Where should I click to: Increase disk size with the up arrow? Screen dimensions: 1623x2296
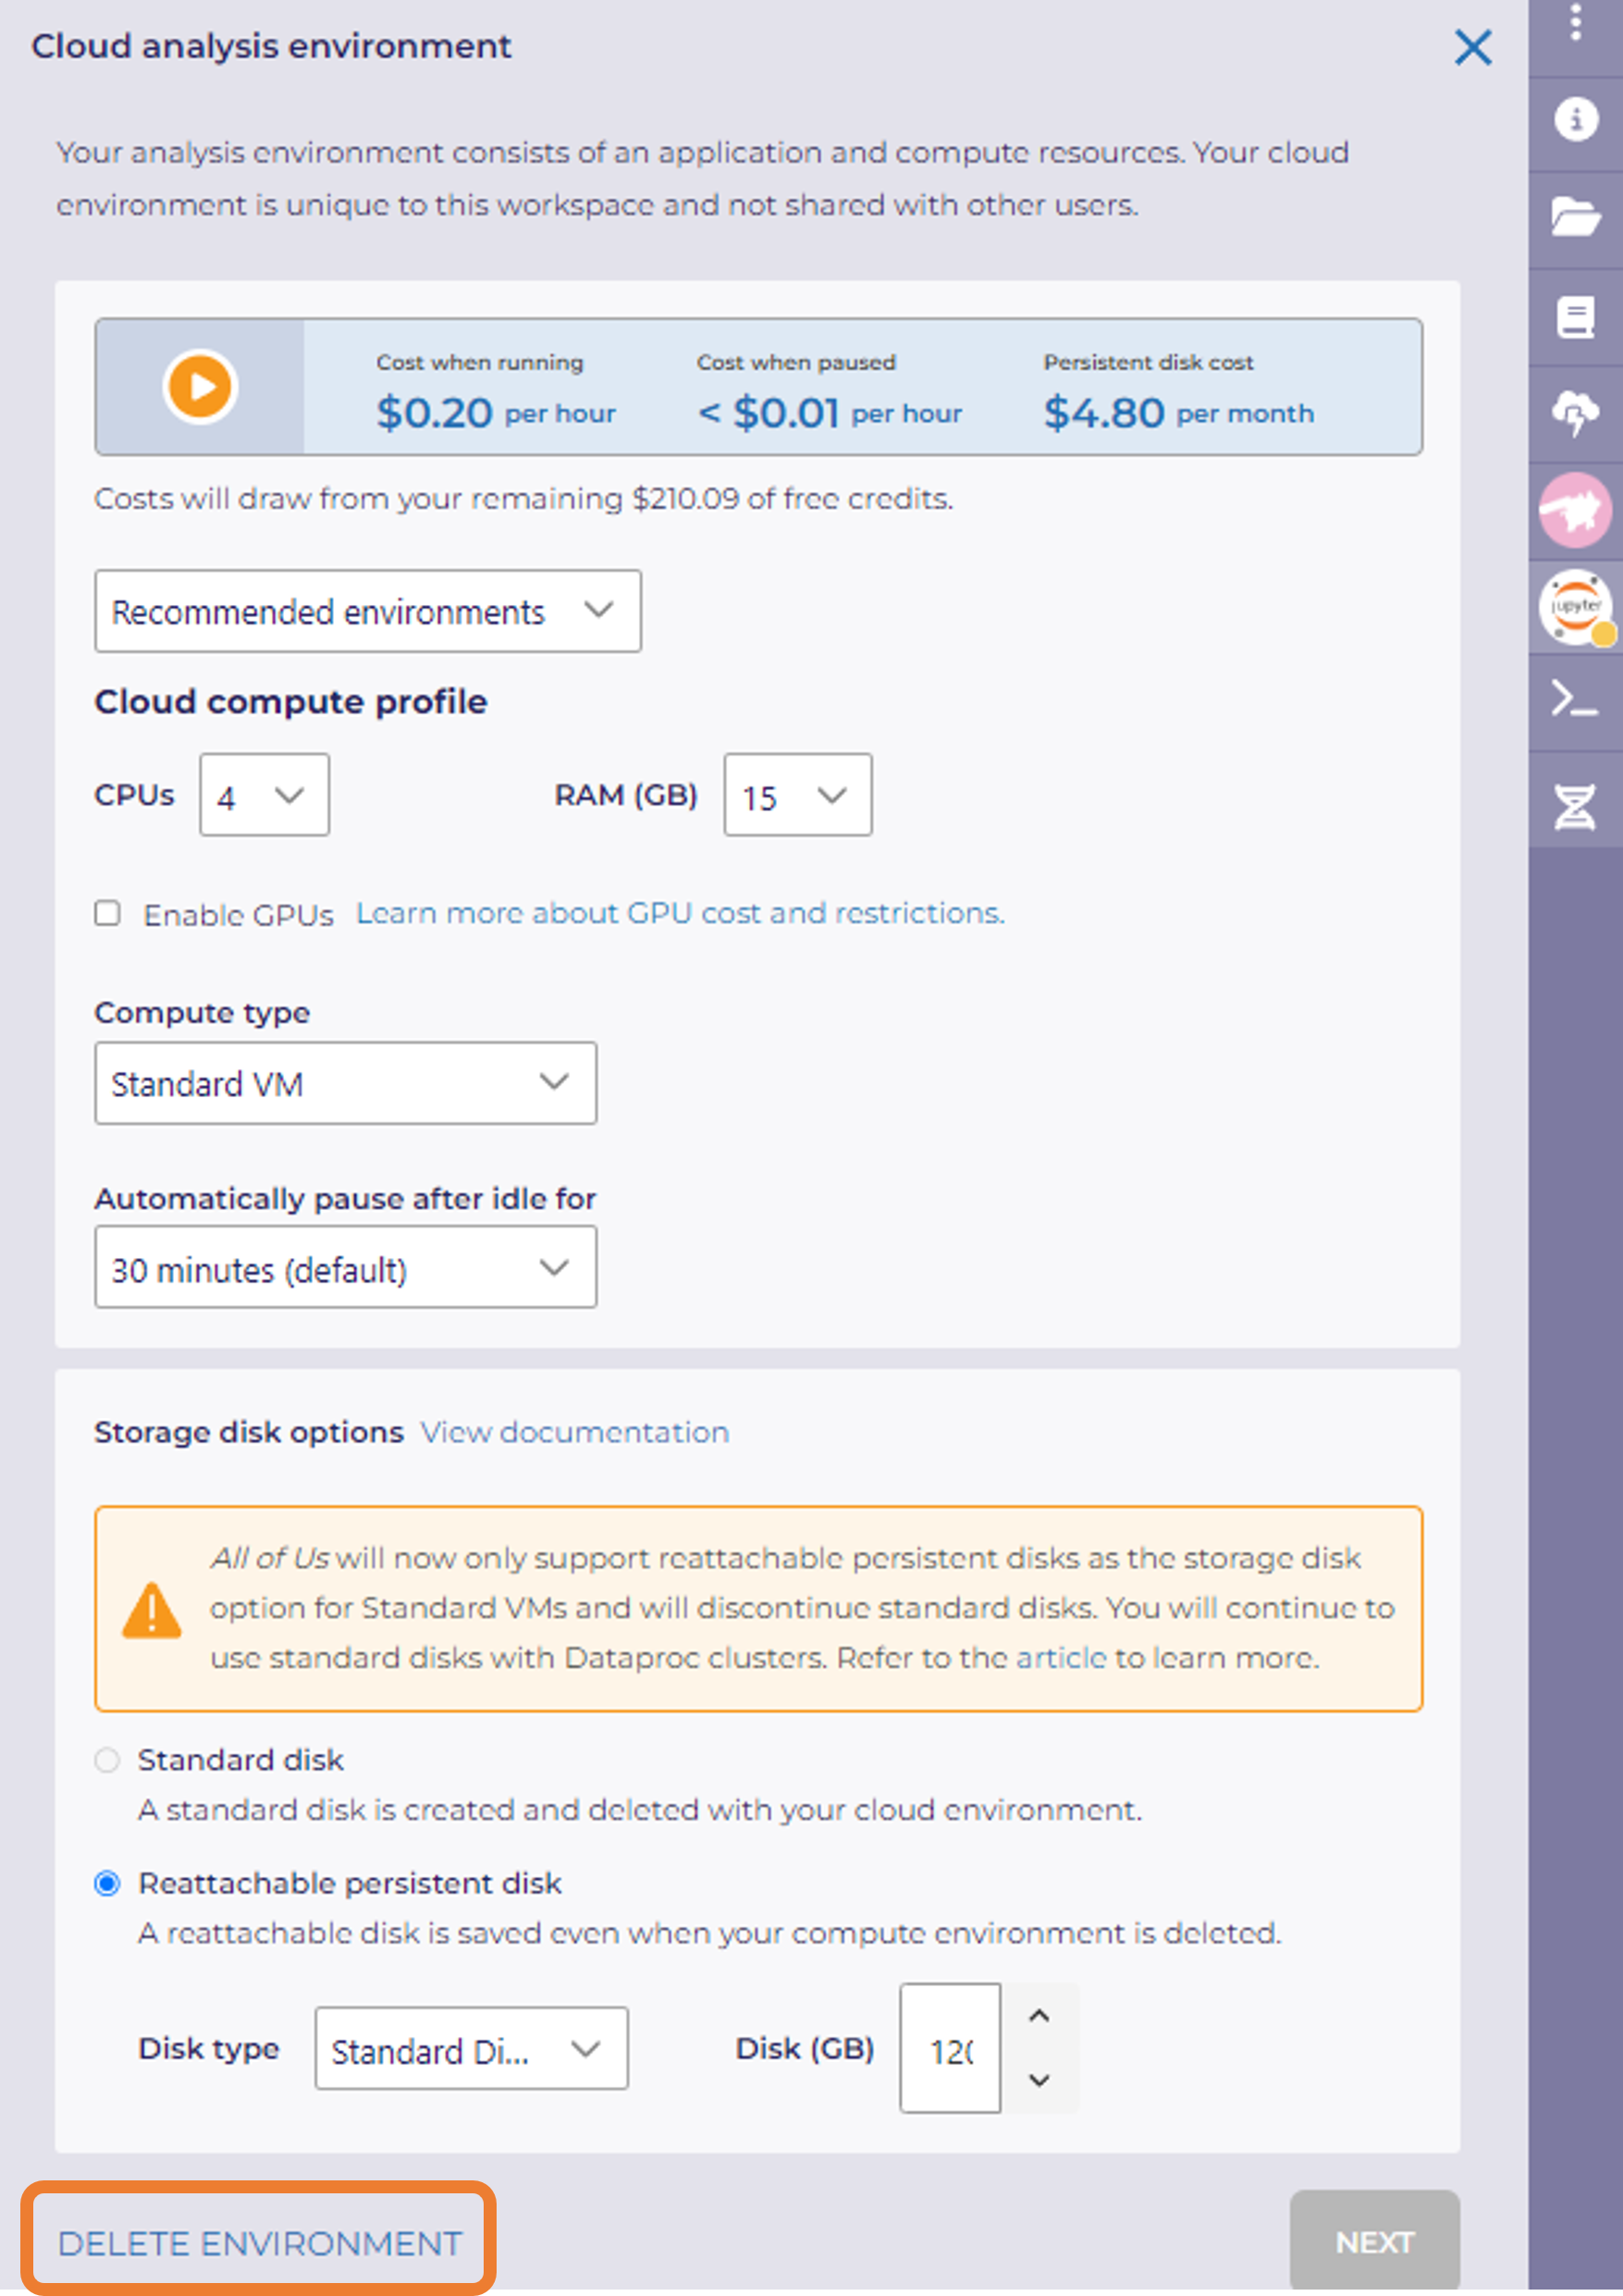(x=1039, y=2016)
